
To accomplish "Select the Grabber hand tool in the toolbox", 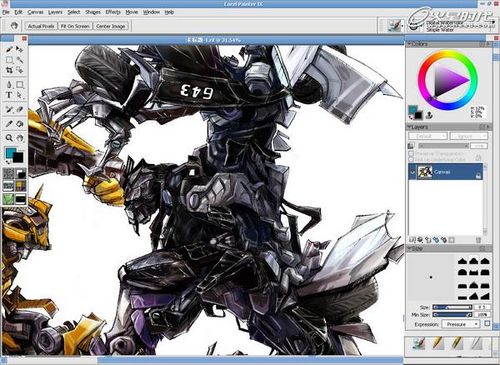I will (20, 138).
